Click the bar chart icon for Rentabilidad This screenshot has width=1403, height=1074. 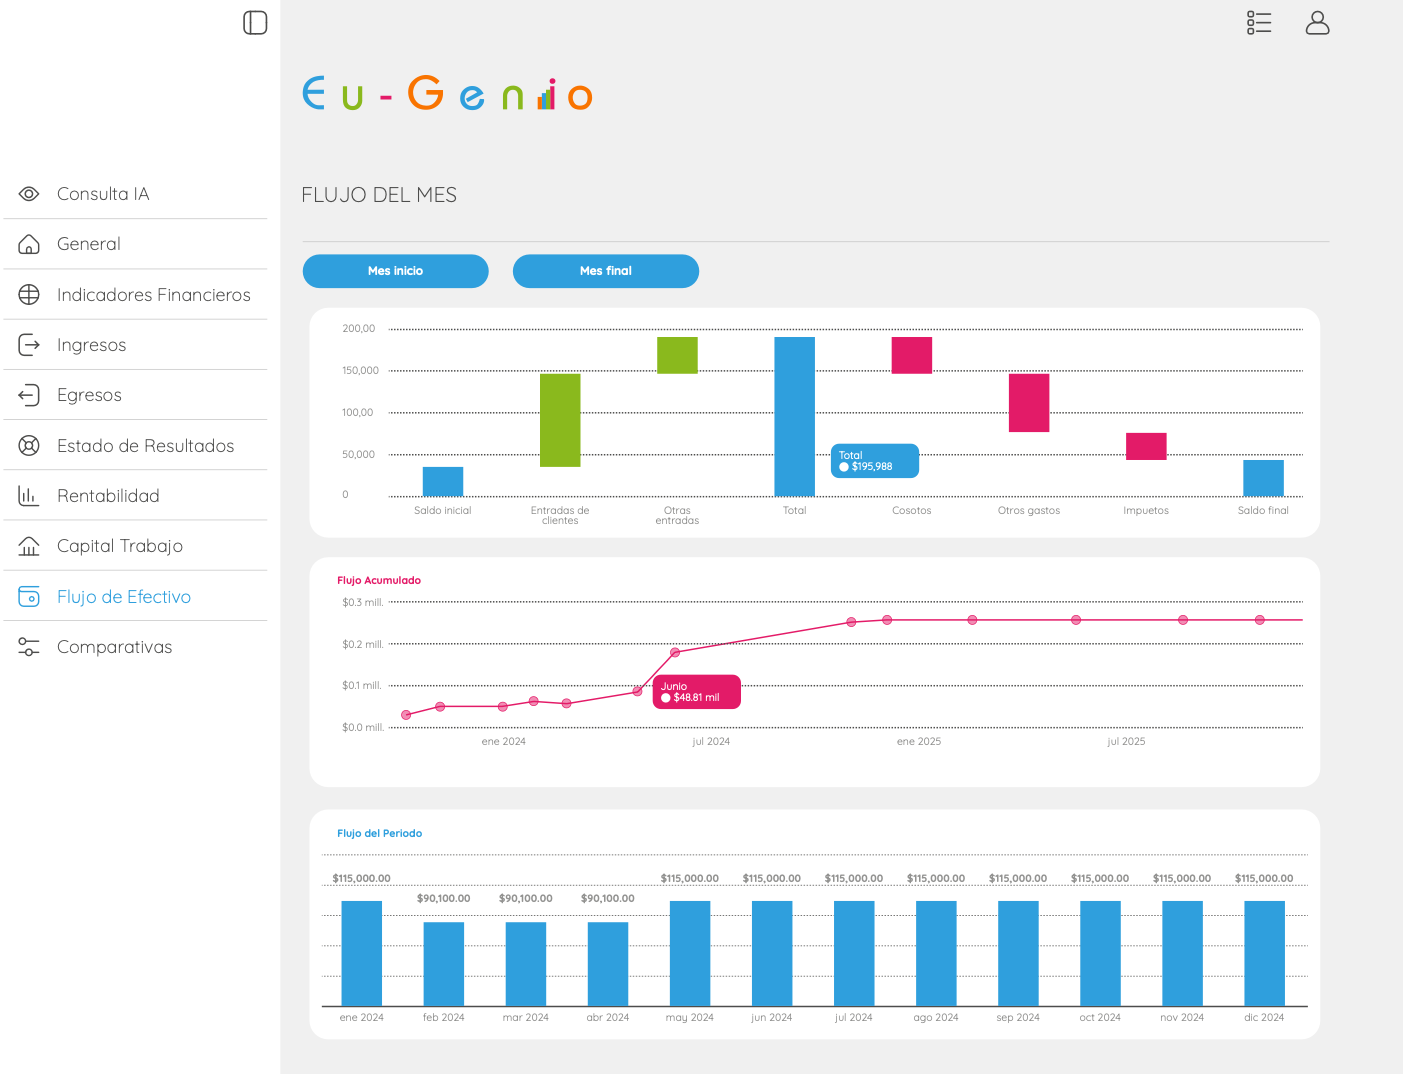point(29,496)
